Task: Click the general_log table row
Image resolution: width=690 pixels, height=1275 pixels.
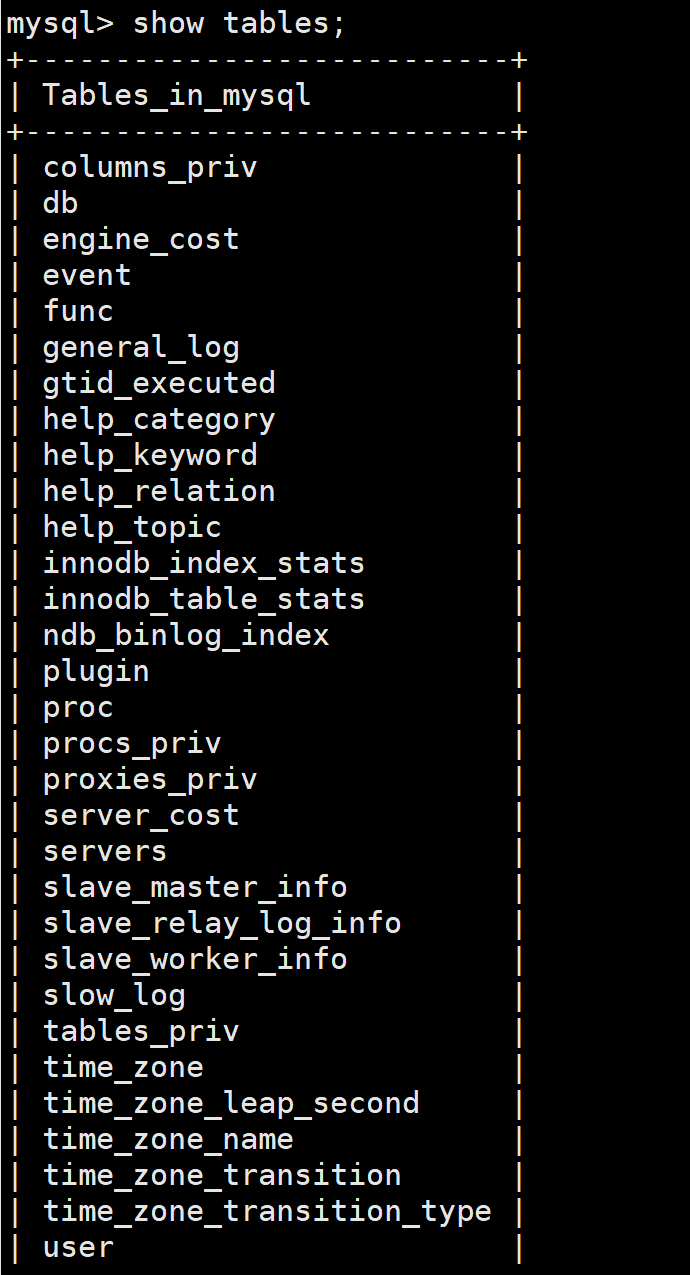Action: [141, 347]
